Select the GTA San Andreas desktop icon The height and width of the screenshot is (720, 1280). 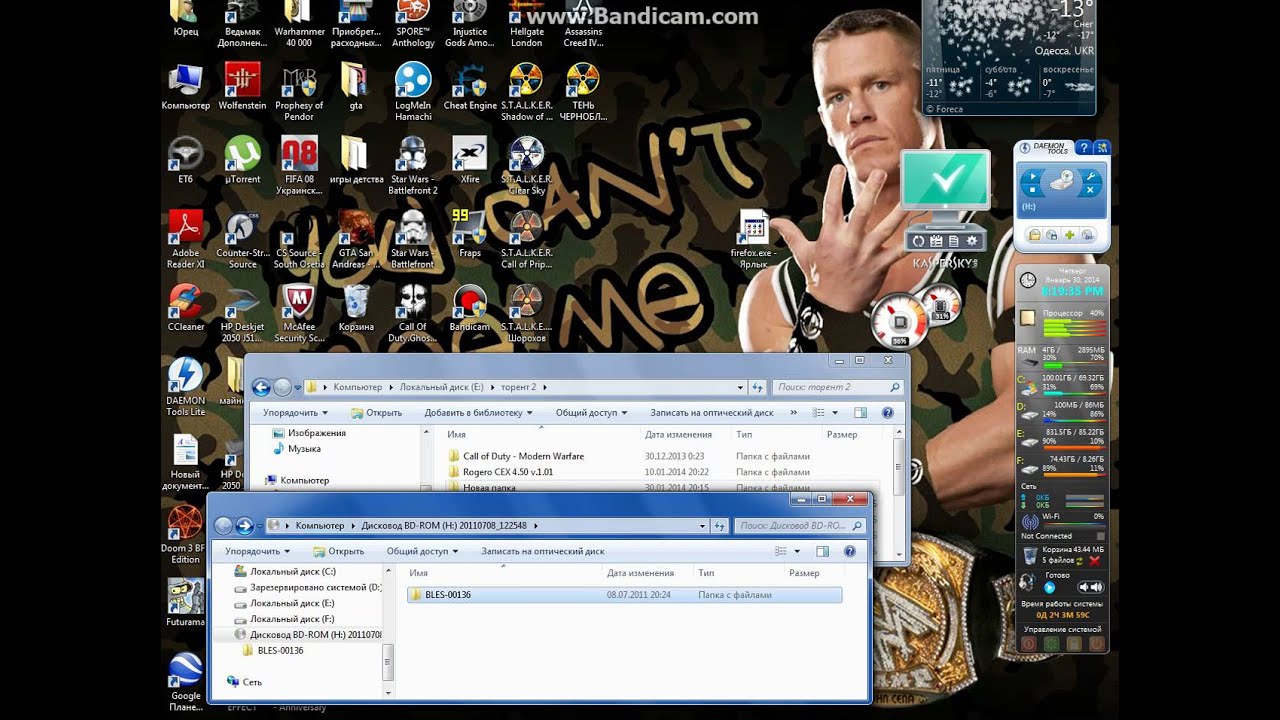356,240
